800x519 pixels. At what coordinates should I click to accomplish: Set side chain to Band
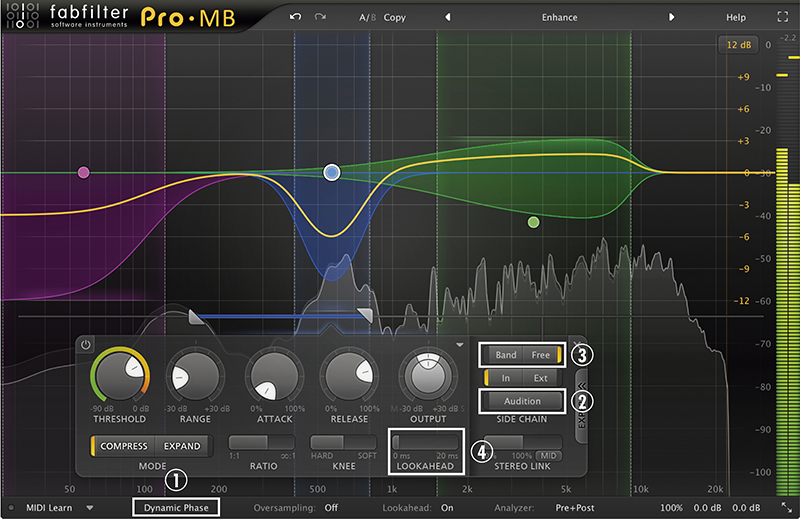(x=506, y=355)
